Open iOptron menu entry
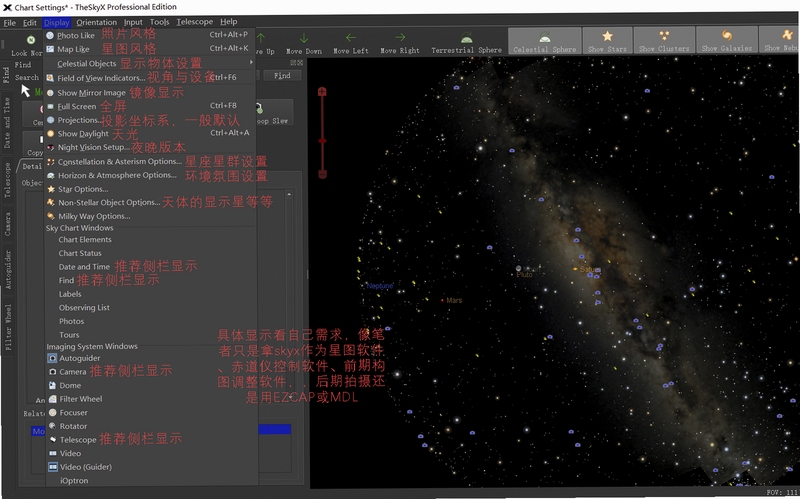800x499 pixels. tap(74, 481)
